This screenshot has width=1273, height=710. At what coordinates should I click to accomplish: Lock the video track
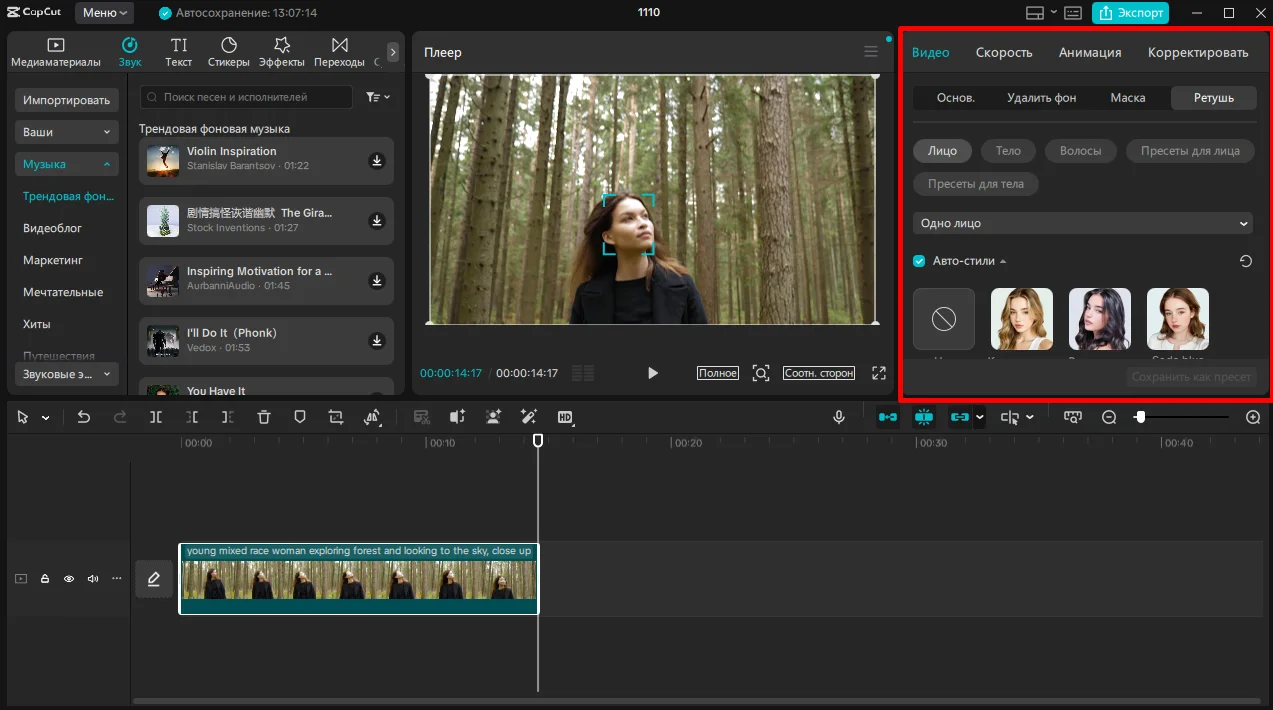pyautogui.click(x=45, y=579)
